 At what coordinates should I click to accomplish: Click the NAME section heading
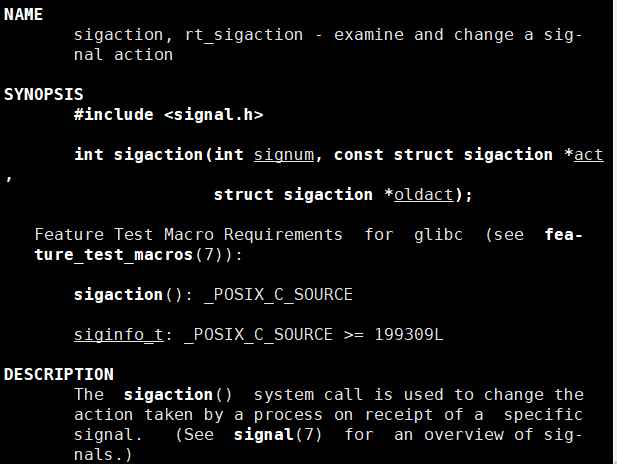[x=24, y=15]
